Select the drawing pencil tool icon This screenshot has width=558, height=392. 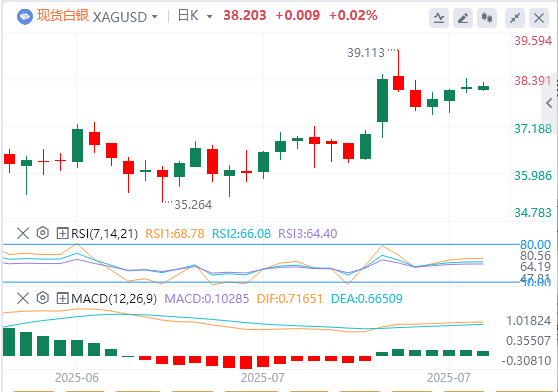[x=463, y=17]
